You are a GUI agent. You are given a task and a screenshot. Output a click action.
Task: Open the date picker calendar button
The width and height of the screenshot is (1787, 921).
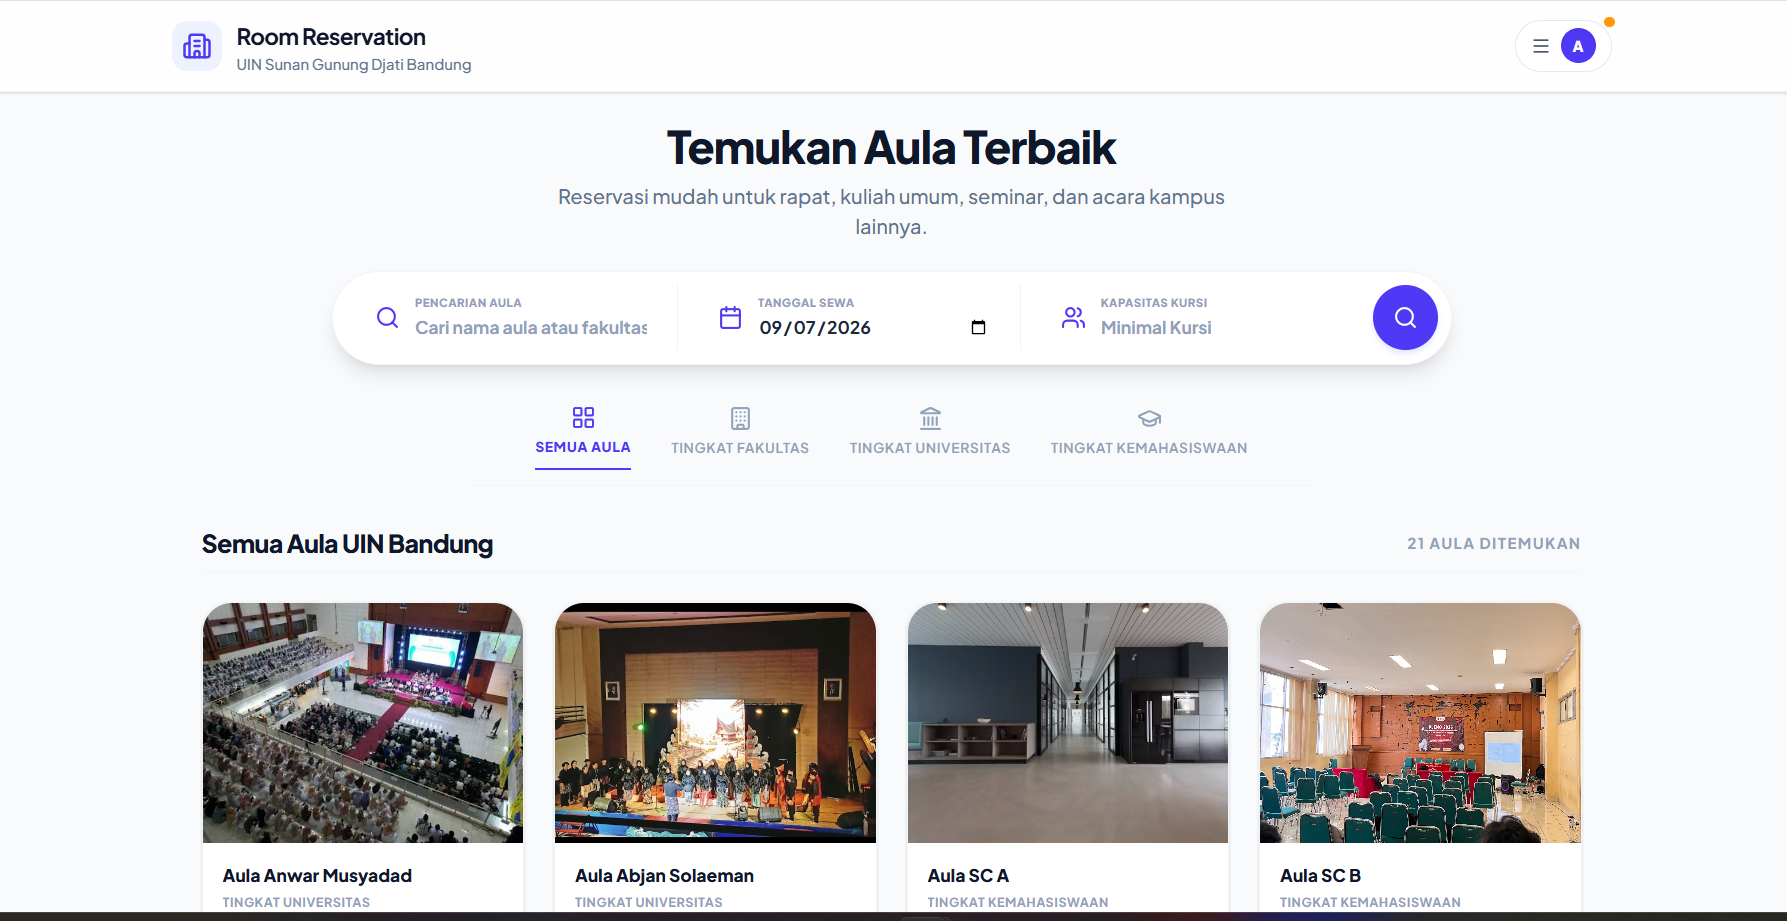tap(978, 328)
